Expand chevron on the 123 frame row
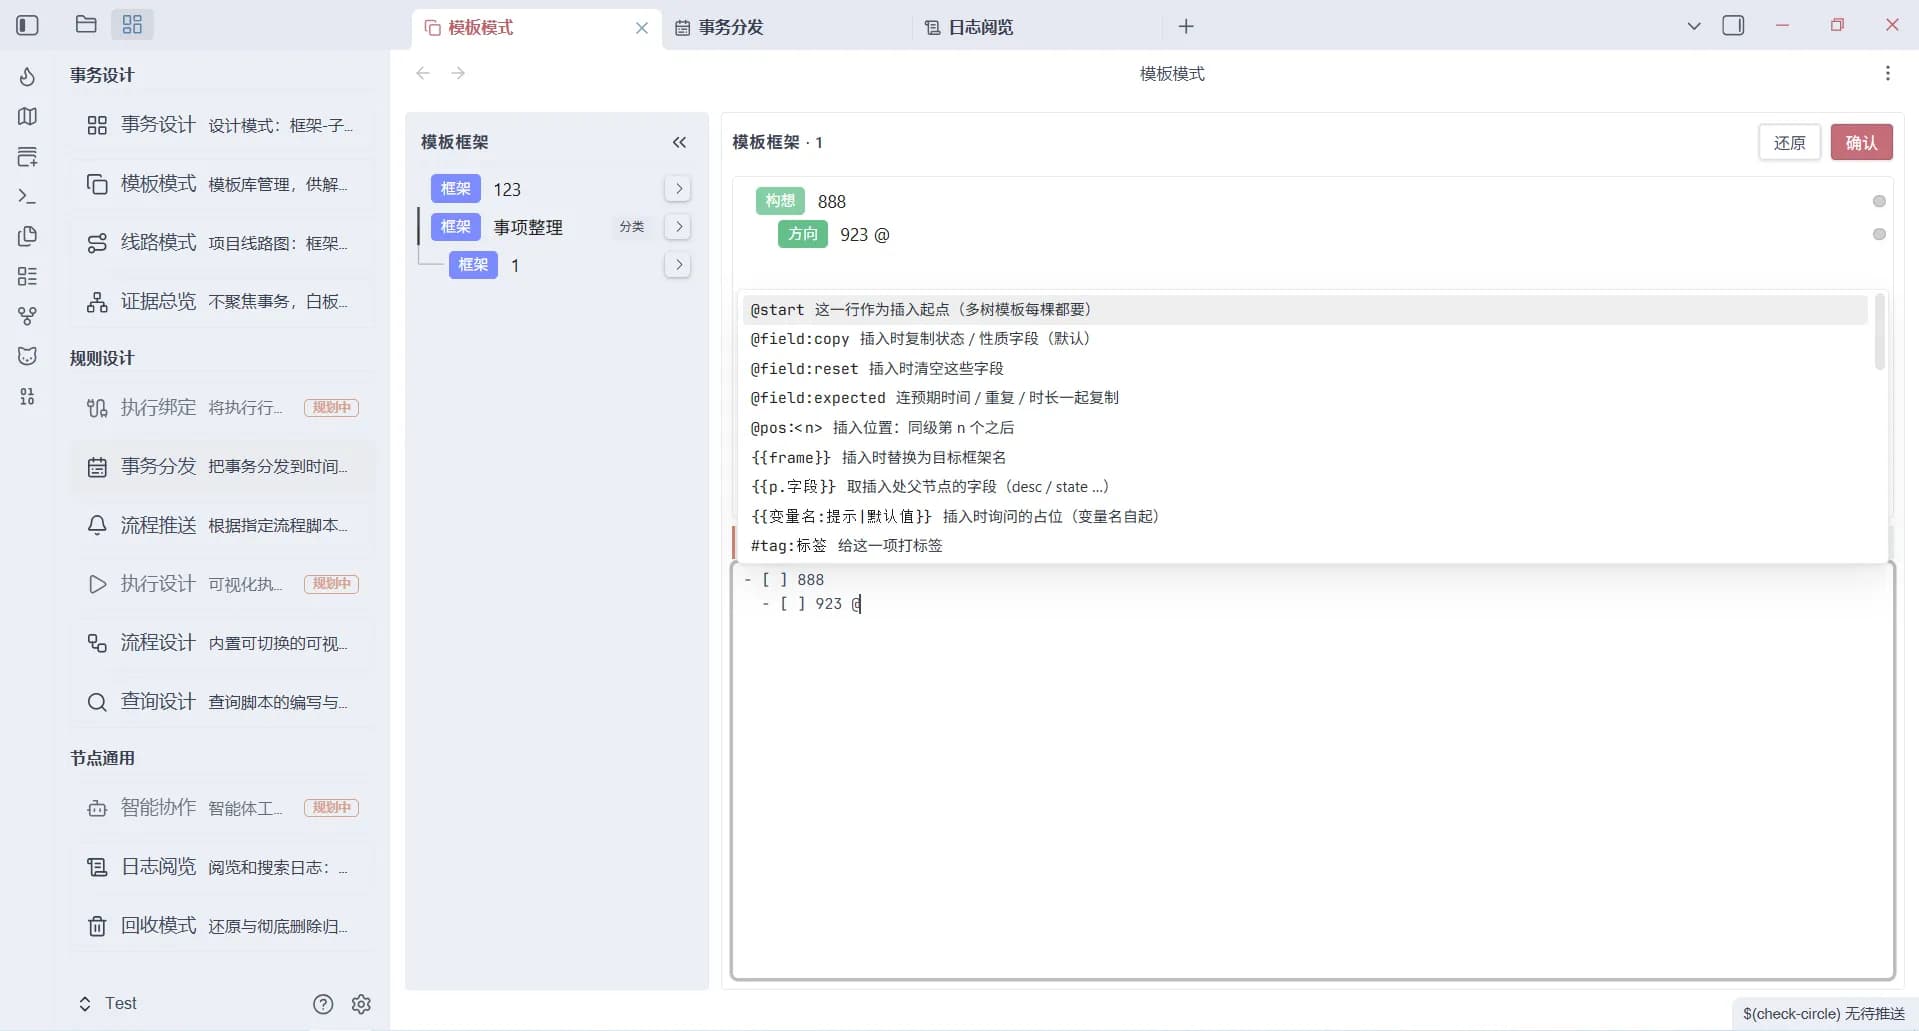The height and width of the screenshot is (1031, 1919). [x=678, y=189]
